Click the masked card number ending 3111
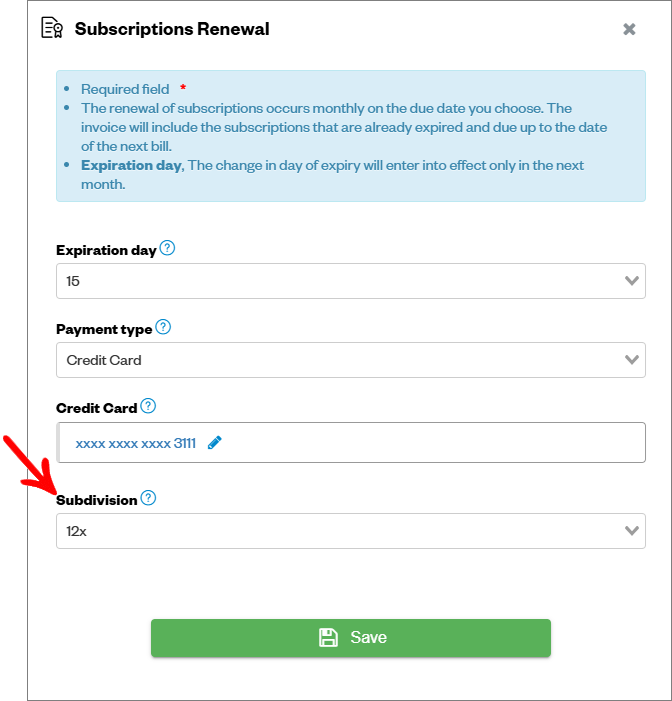Image resolution: width=672 pixels, height=701 pixels. (x=135, y=443)
